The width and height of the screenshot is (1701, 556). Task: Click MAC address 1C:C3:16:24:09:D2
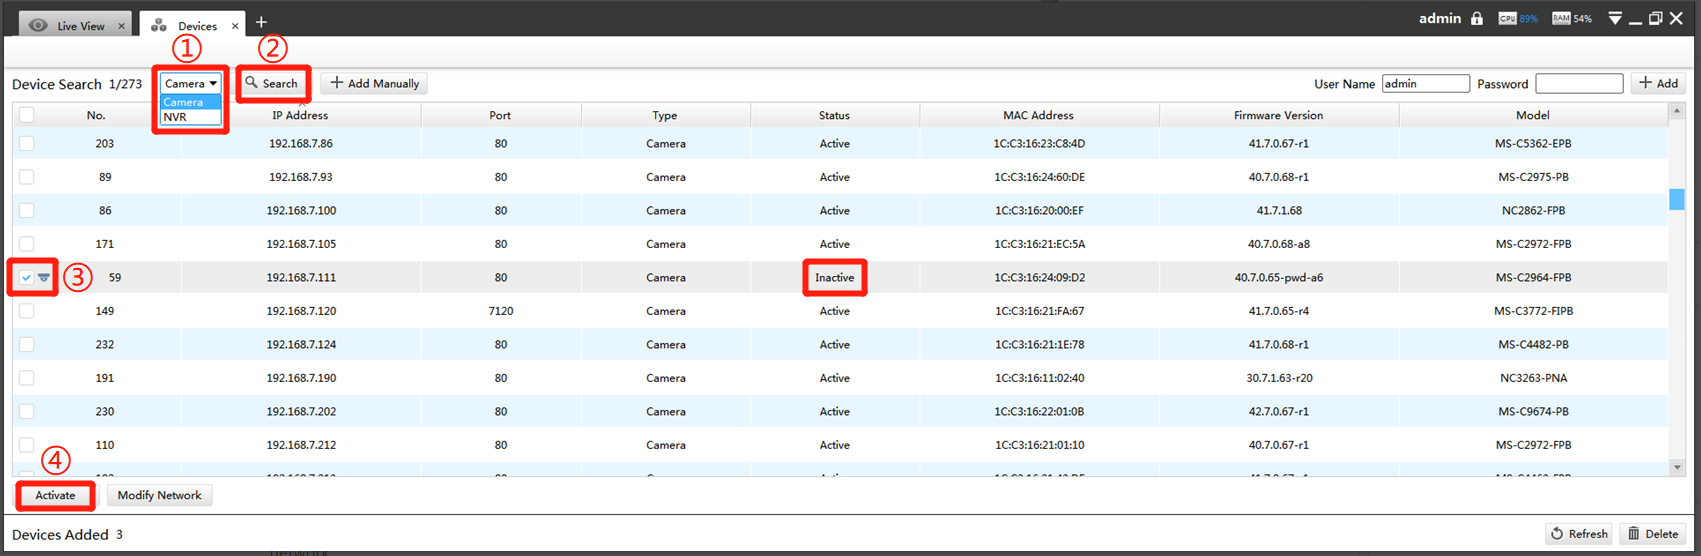(x=1039, y=278)
